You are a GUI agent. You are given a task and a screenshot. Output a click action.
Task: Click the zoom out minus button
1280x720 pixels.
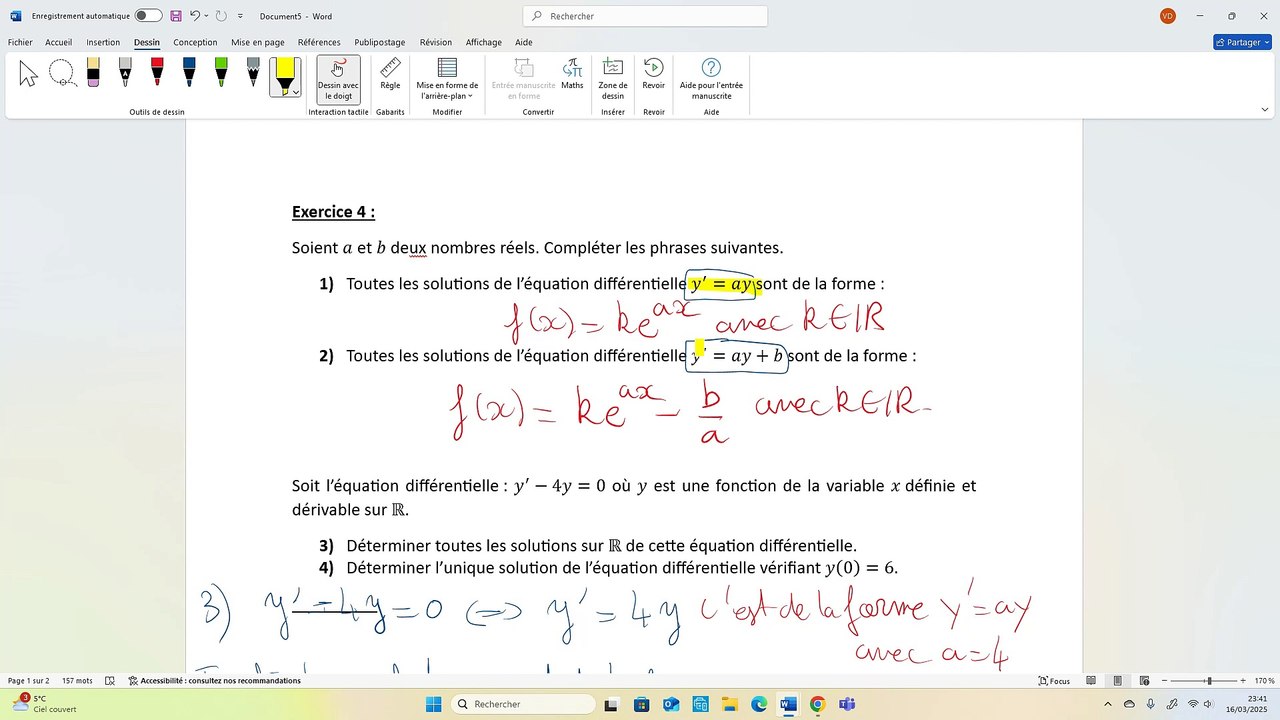1165,681
